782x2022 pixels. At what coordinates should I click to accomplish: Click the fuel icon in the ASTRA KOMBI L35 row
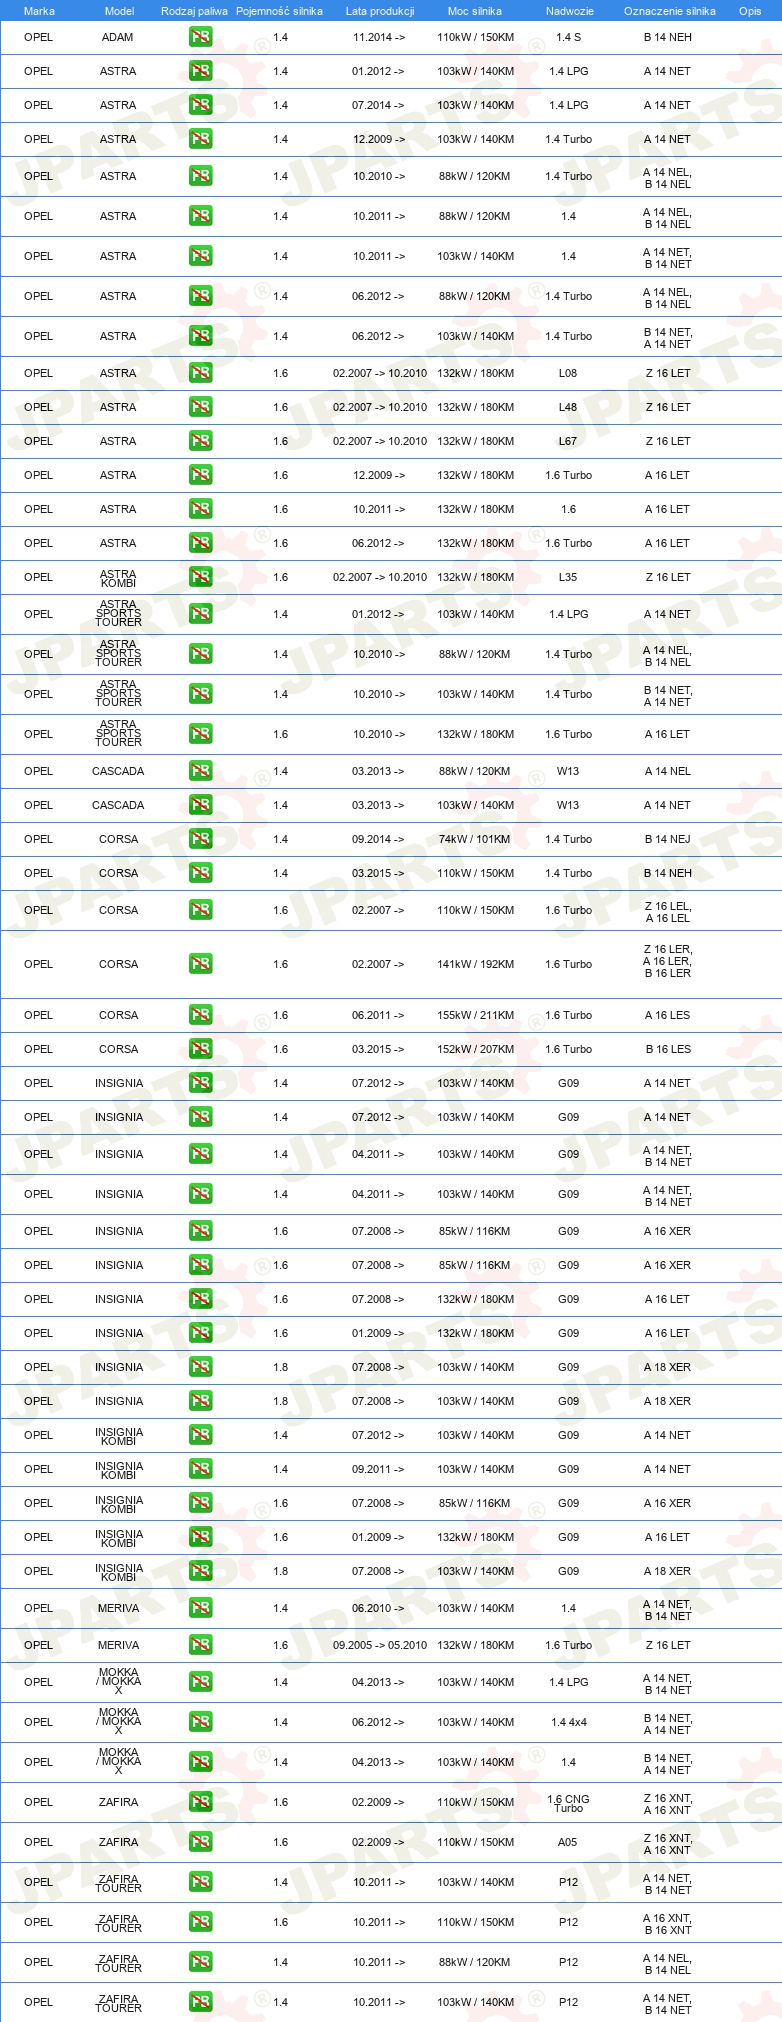click(200, 577)
